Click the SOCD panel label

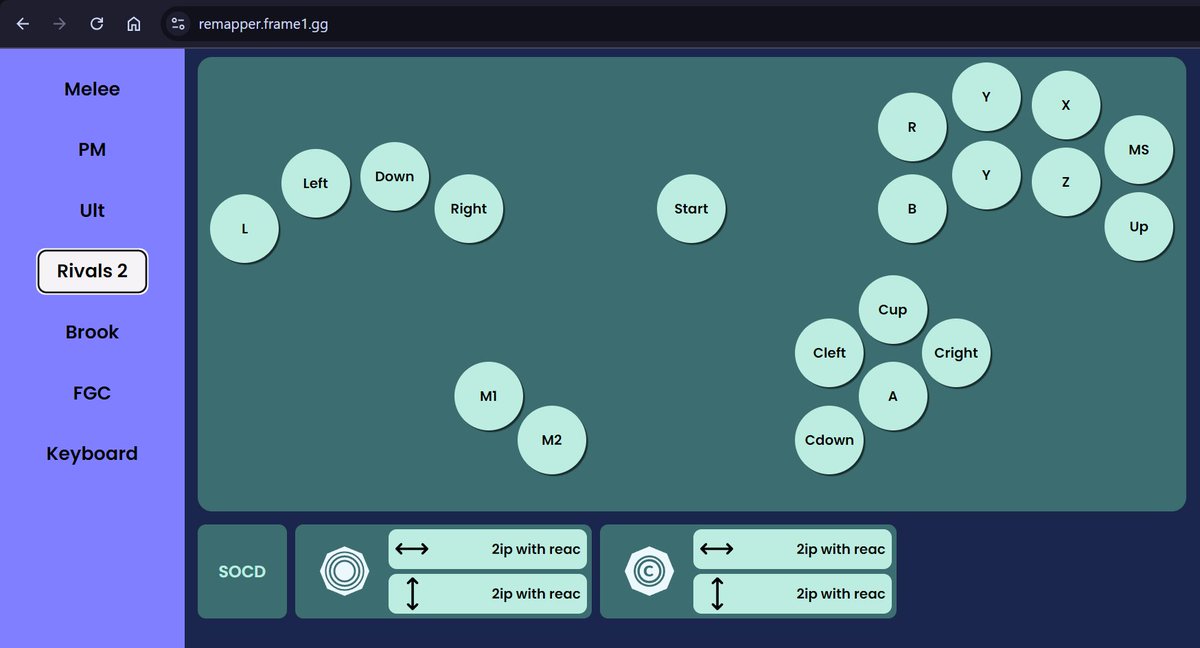click(x=242, y=572)
